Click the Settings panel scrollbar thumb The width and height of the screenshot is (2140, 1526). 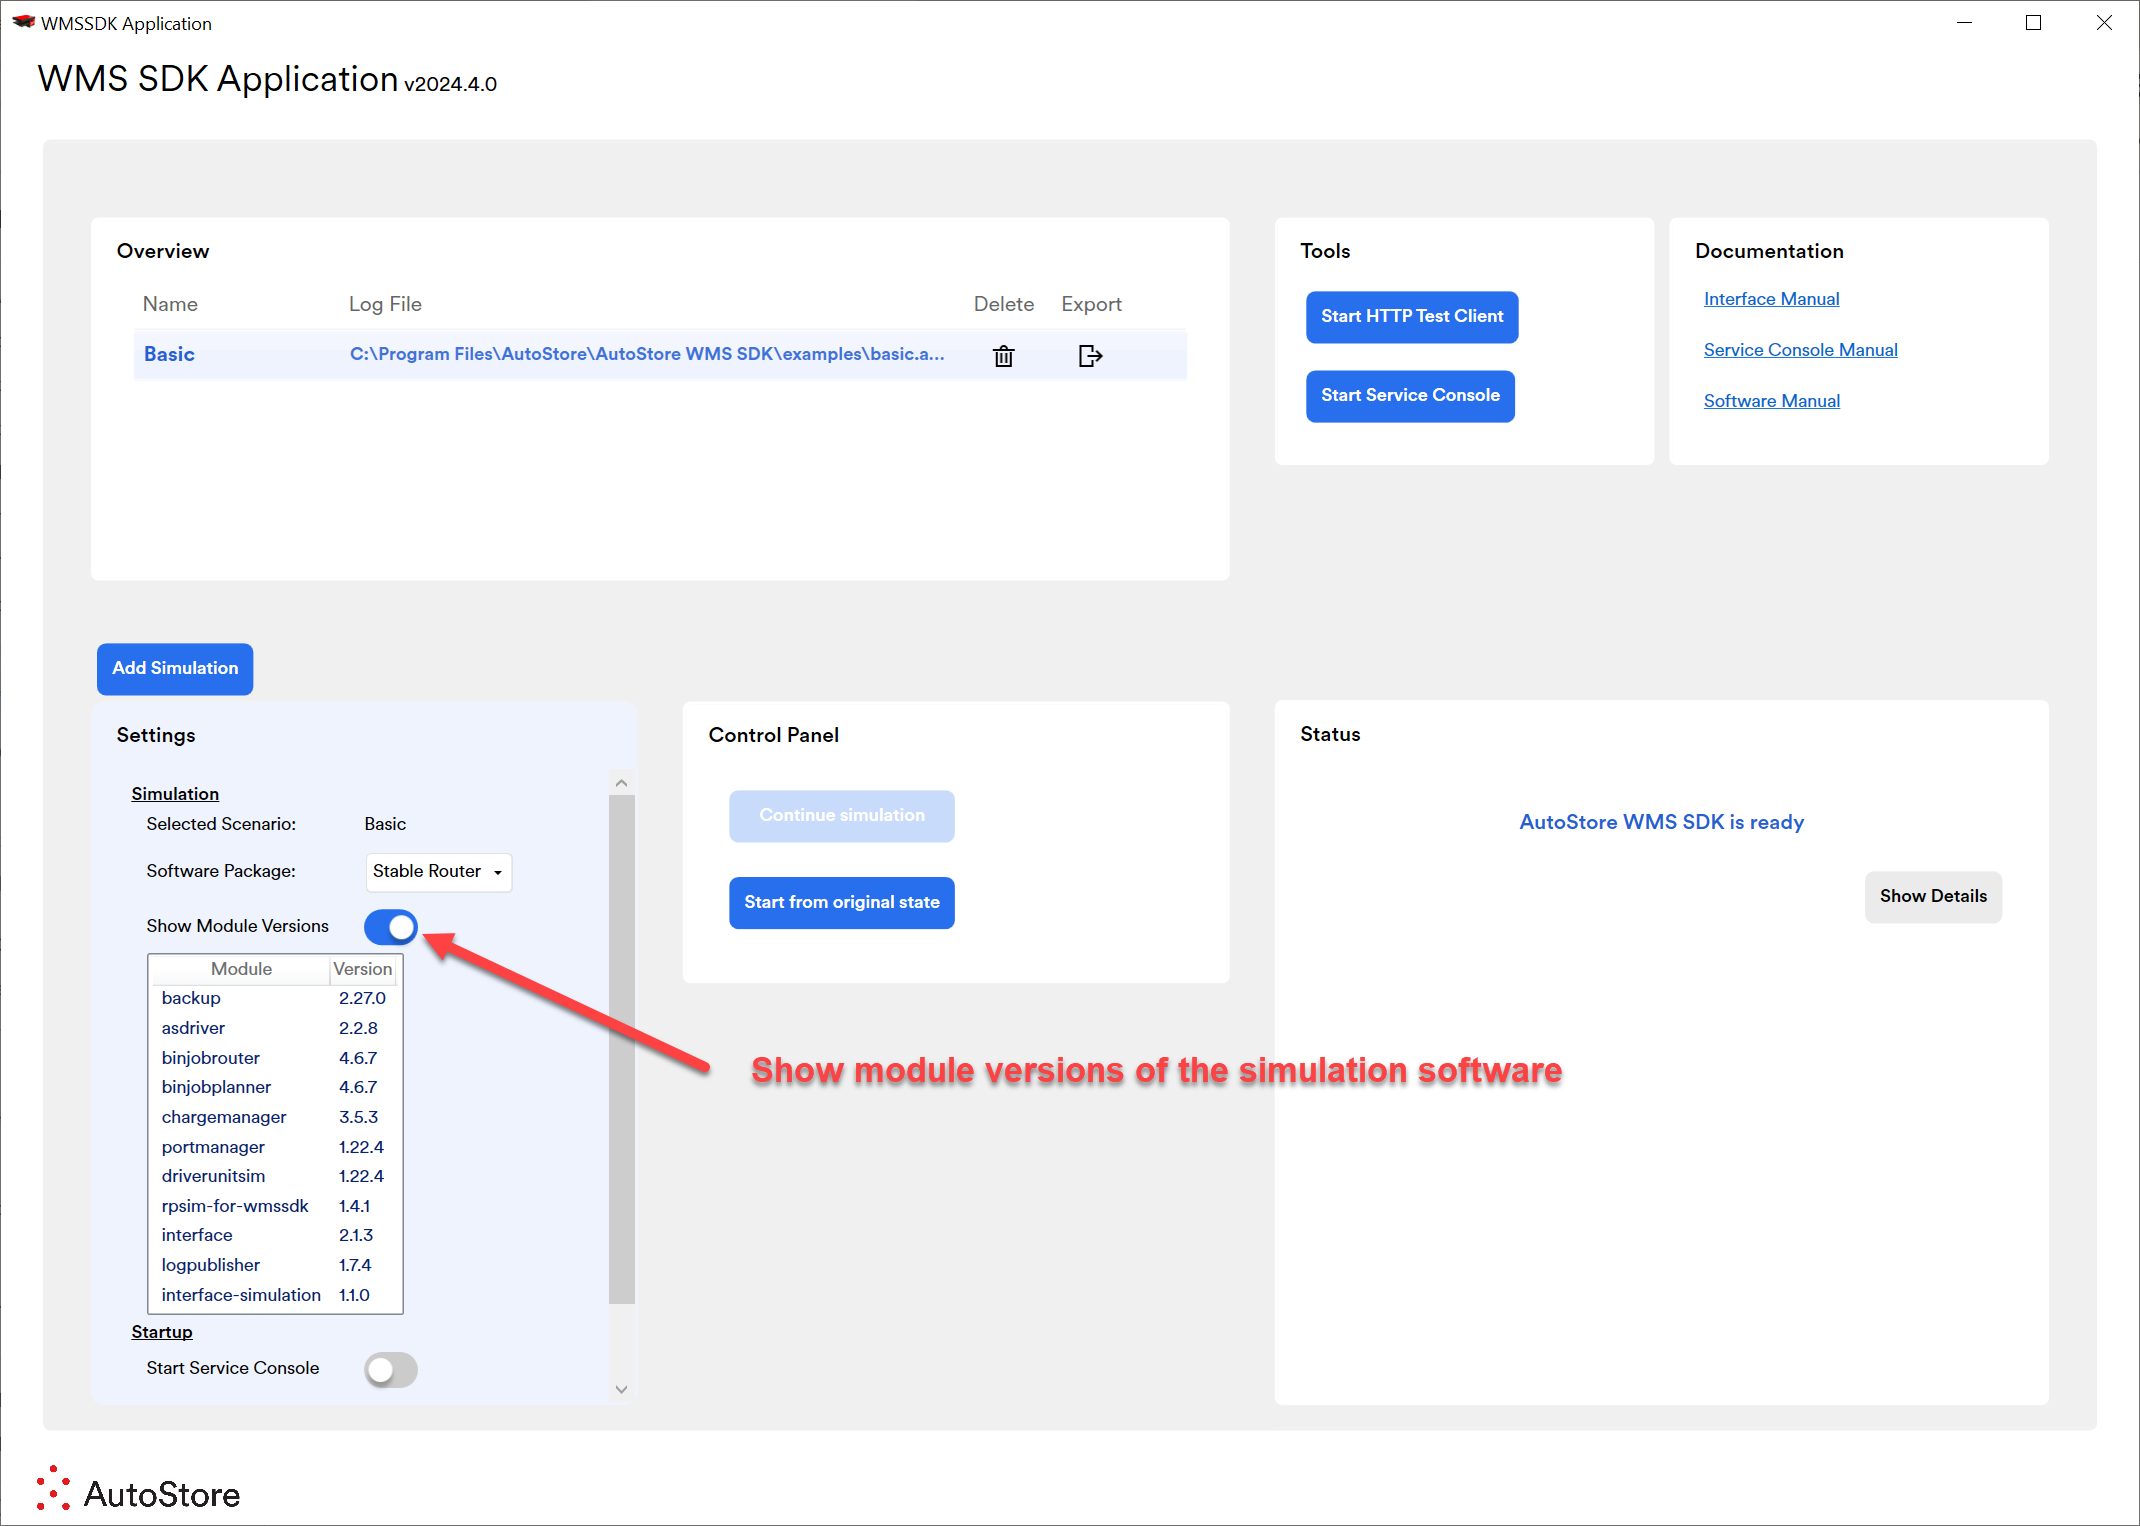point(622,1049)
